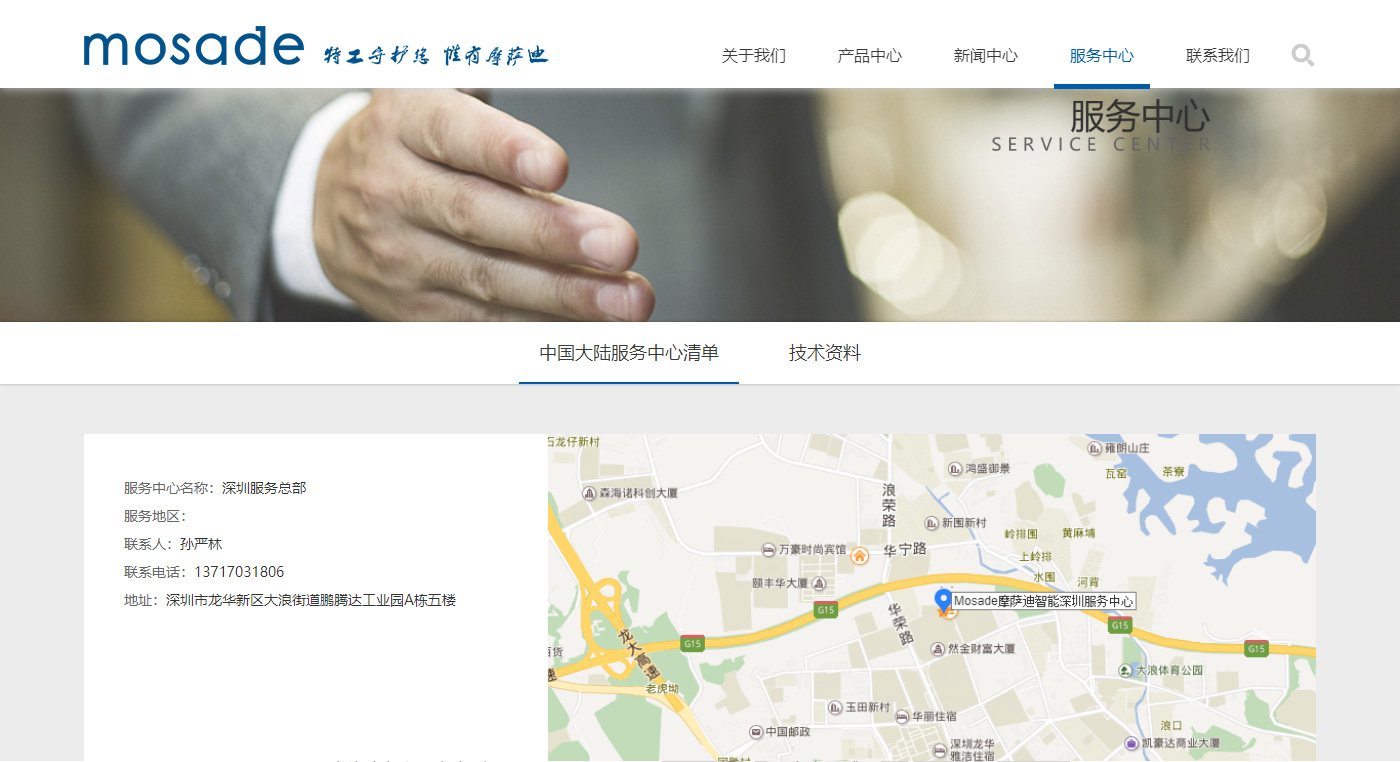Click the 森海诺科创大厦 building icon

click(589, 493)
